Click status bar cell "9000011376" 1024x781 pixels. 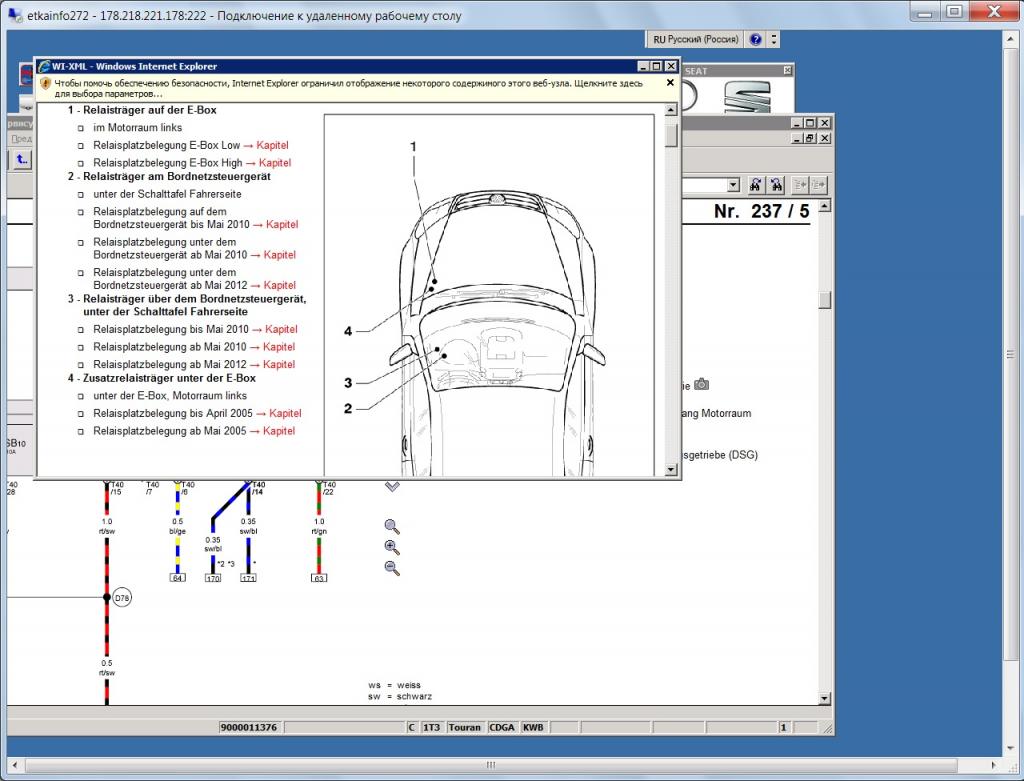249,727
